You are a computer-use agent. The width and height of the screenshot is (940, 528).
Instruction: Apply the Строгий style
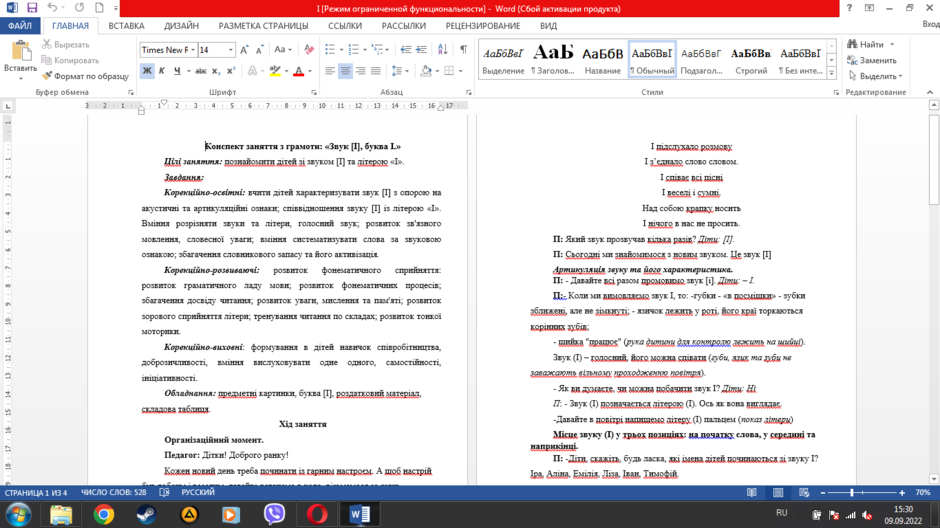click(751, 59)
